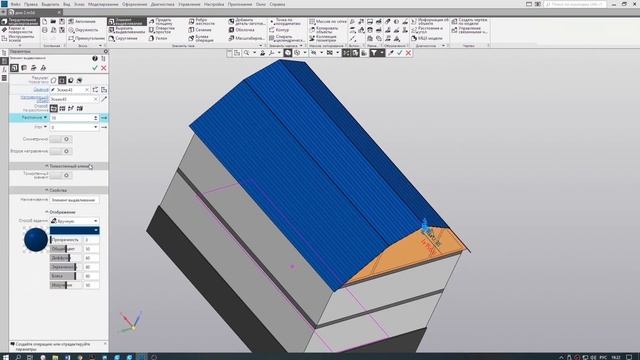Image resolution: width=640 pixels, height=360 pixels.
Task: Toggle the Тонкостенный элемент switch
Action: (60, 175)
